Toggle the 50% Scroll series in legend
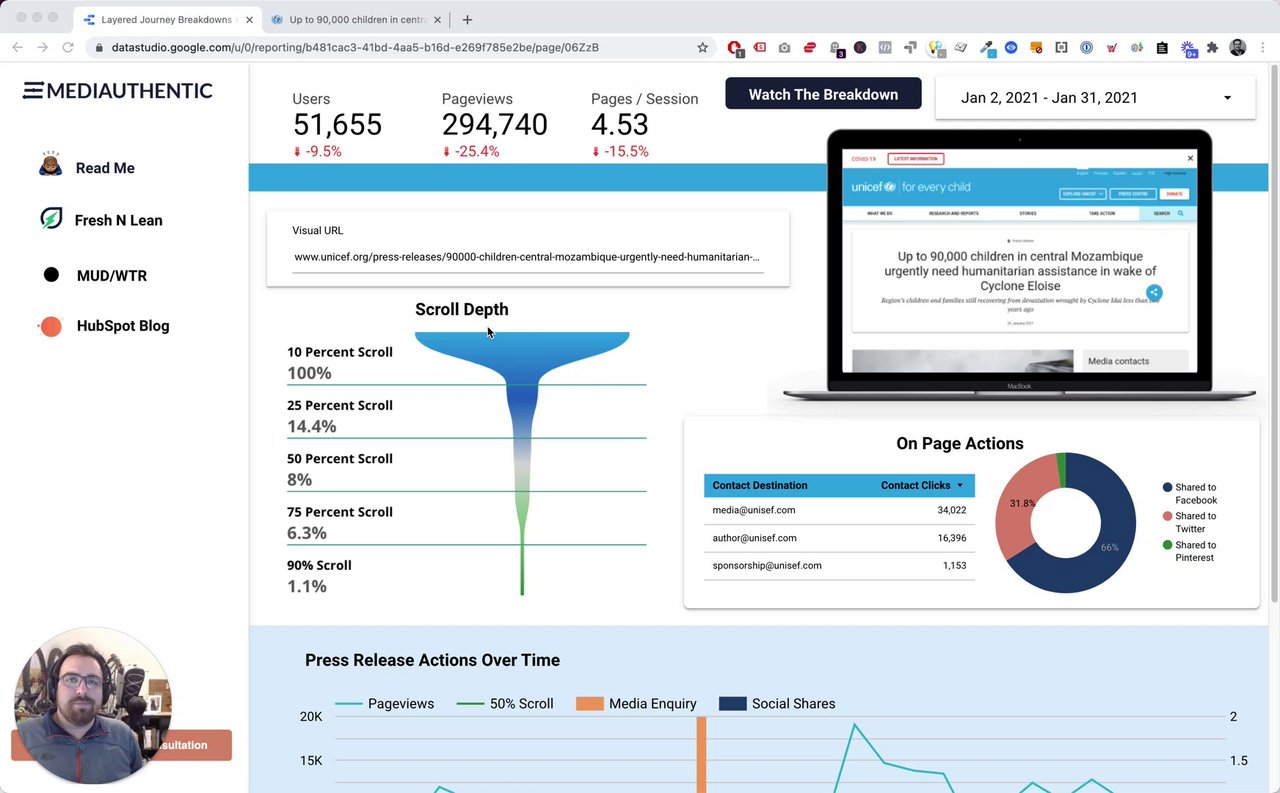This screenshot has height=793, width=1280. tap(505, 704)
